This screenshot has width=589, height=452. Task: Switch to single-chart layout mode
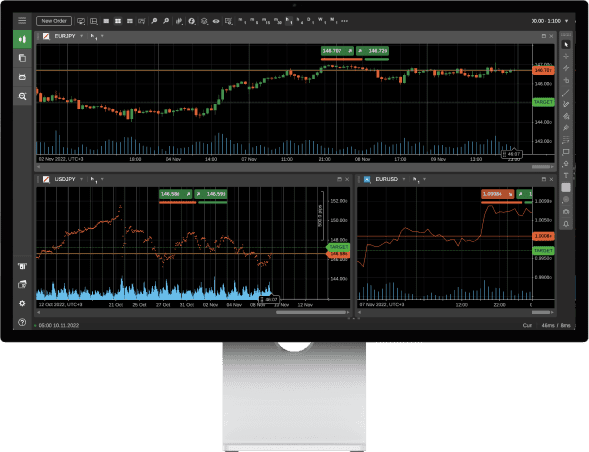pyautogui.click(x=106, y=21)
